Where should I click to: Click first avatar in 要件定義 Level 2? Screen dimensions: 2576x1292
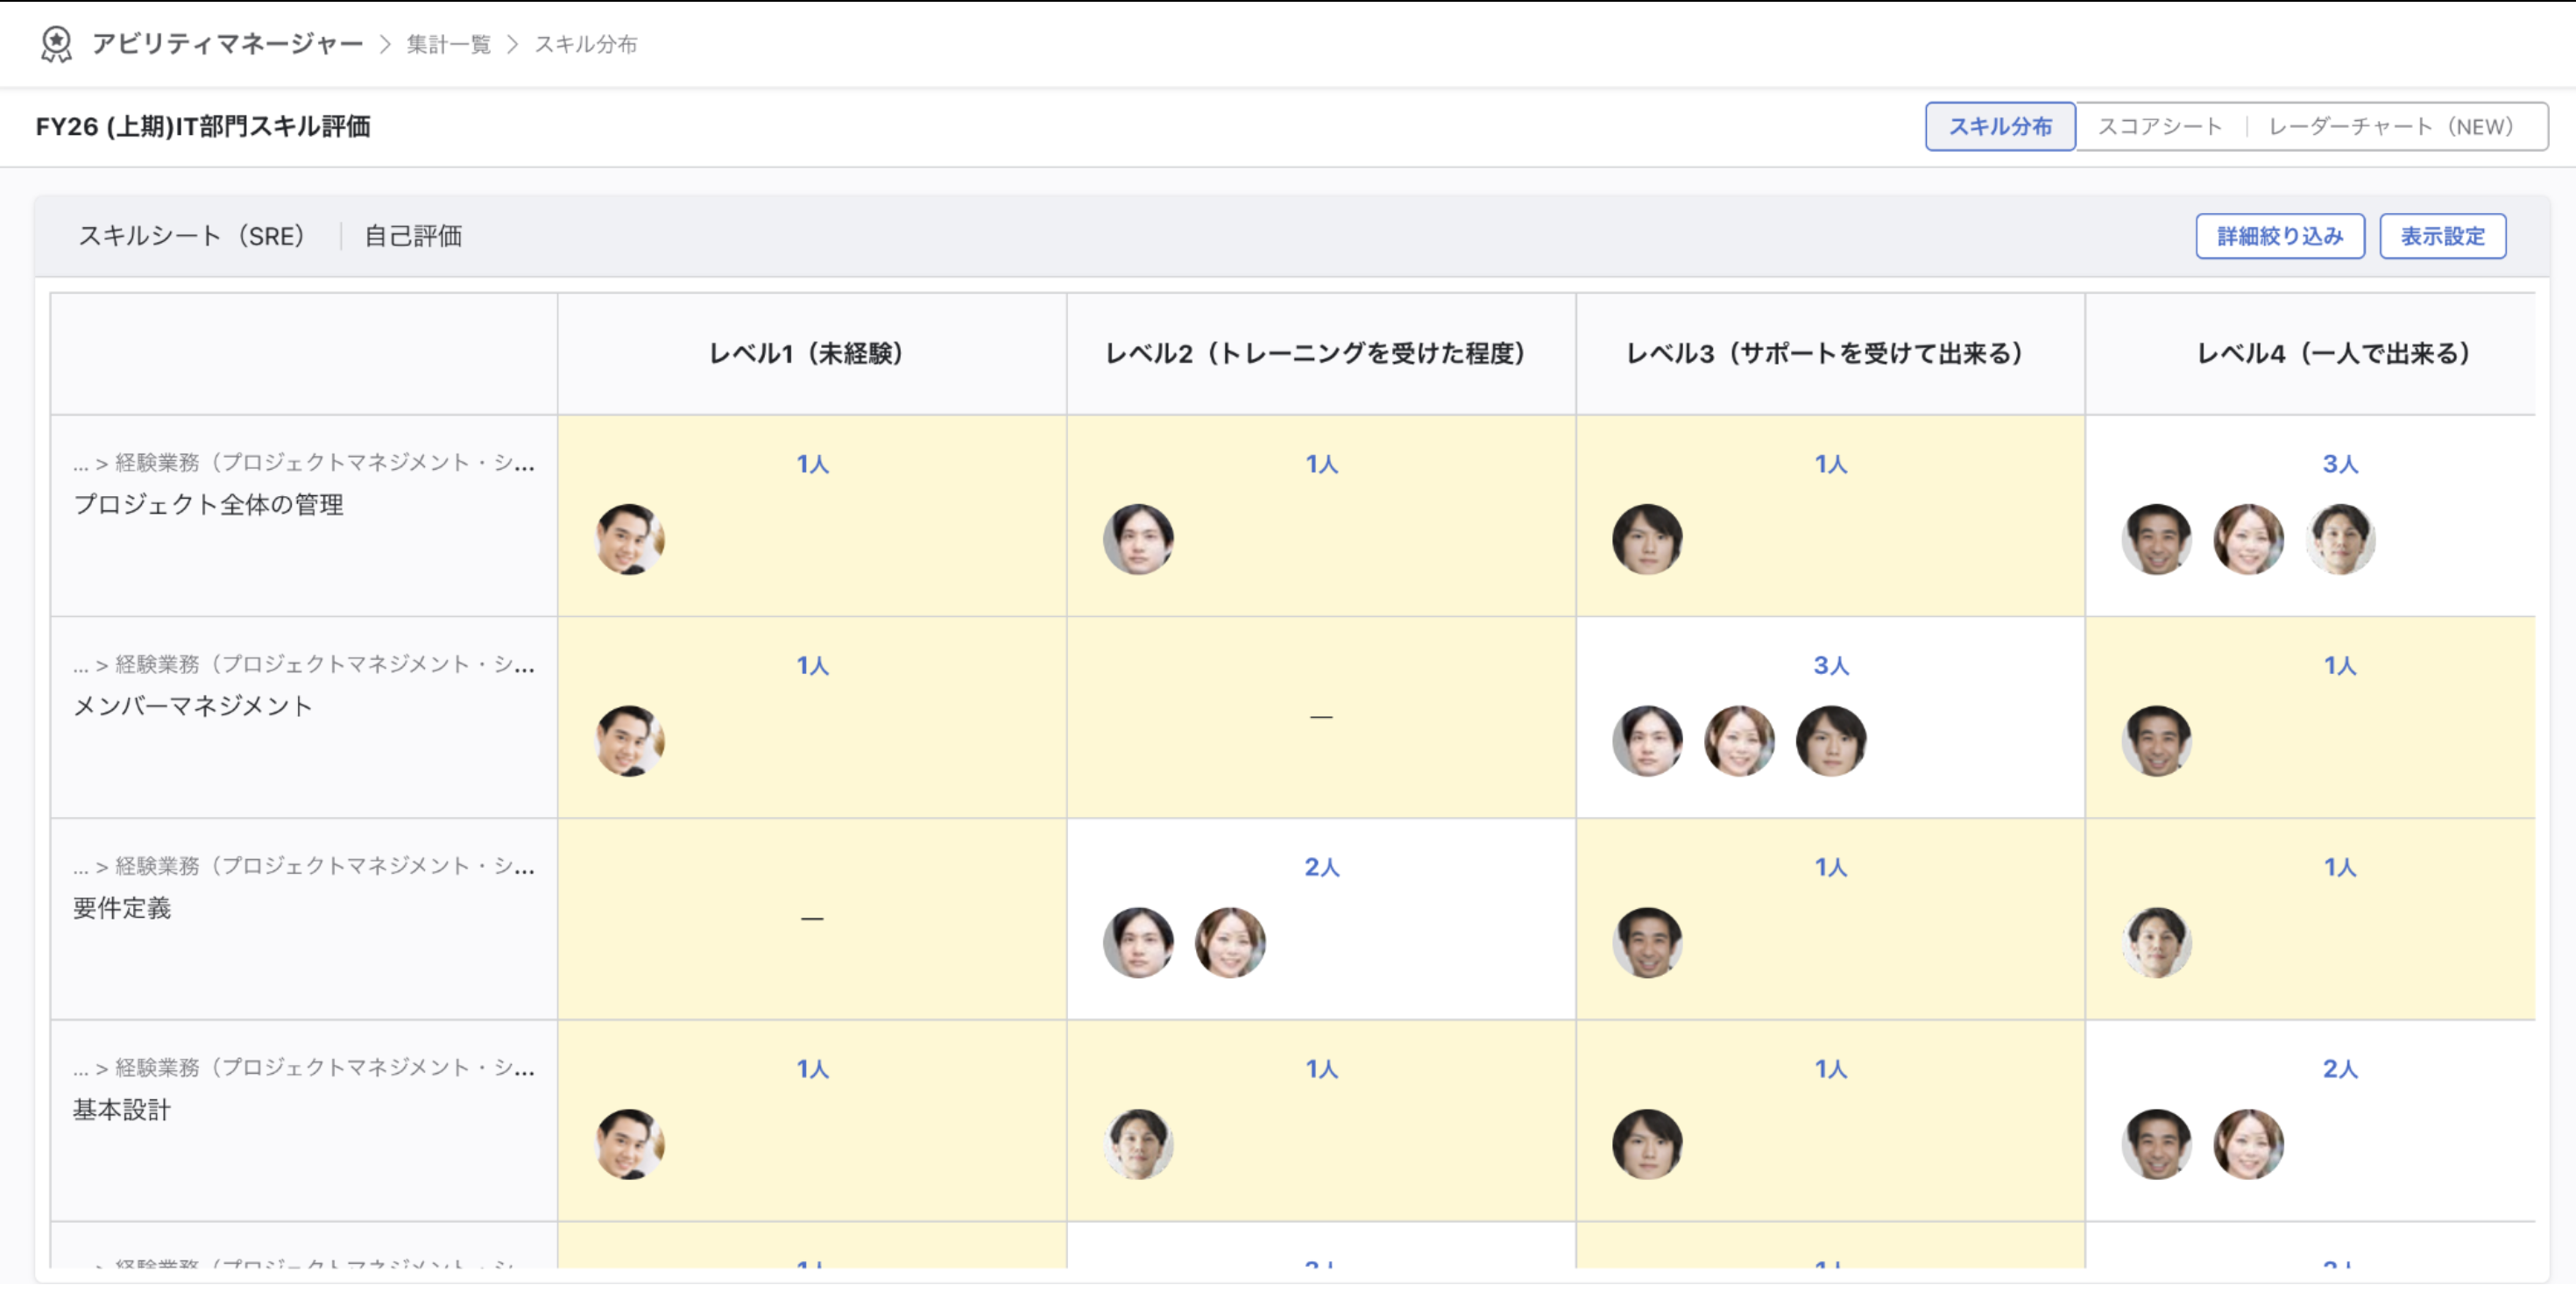(1139, 943)
